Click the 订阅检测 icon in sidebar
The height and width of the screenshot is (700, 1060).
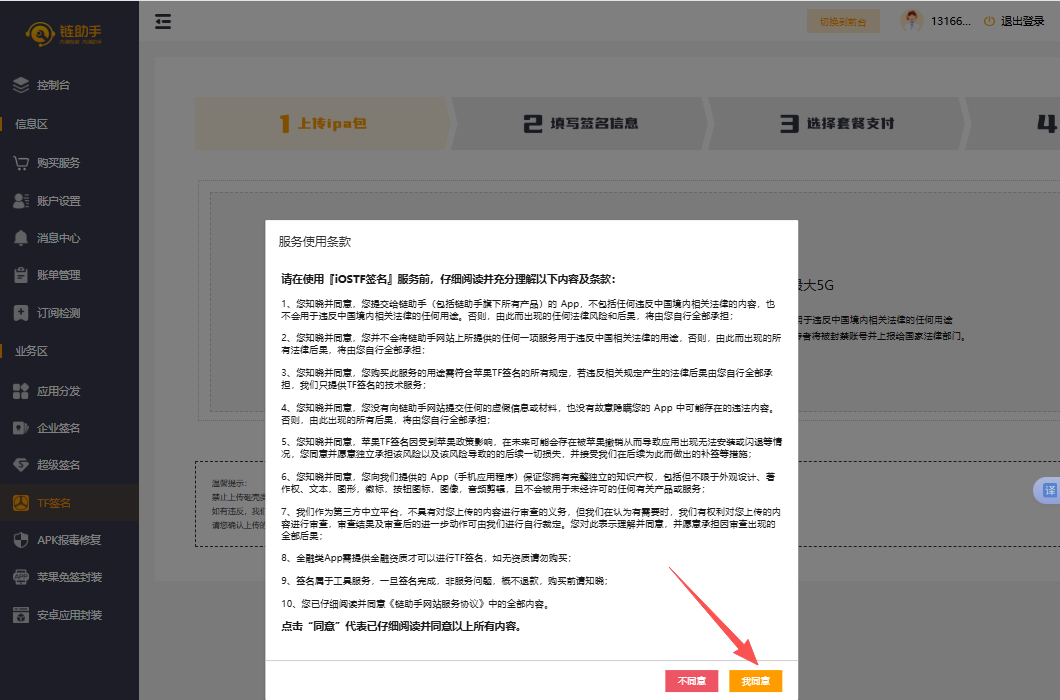click(x=21, y=313)
